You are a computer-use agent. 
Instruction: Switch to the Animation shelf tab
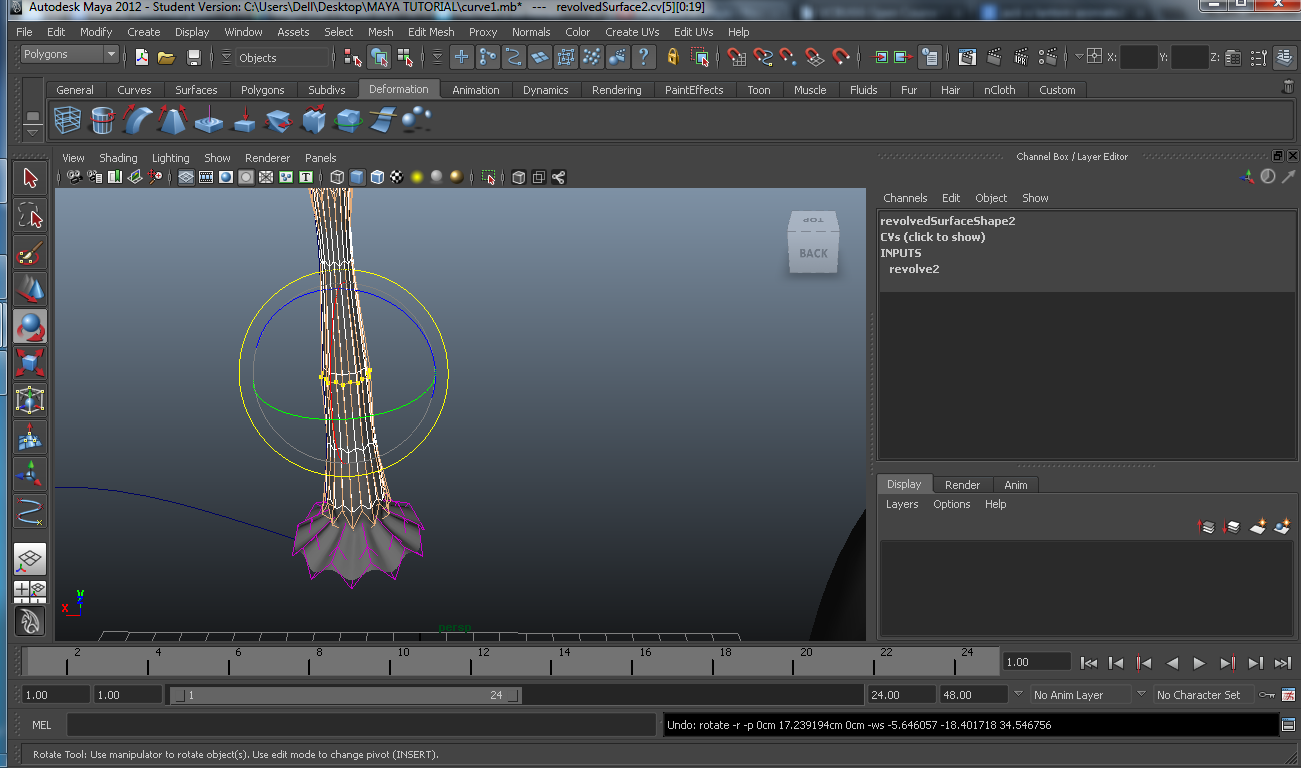pyautogui.click(x=476, y=90)
